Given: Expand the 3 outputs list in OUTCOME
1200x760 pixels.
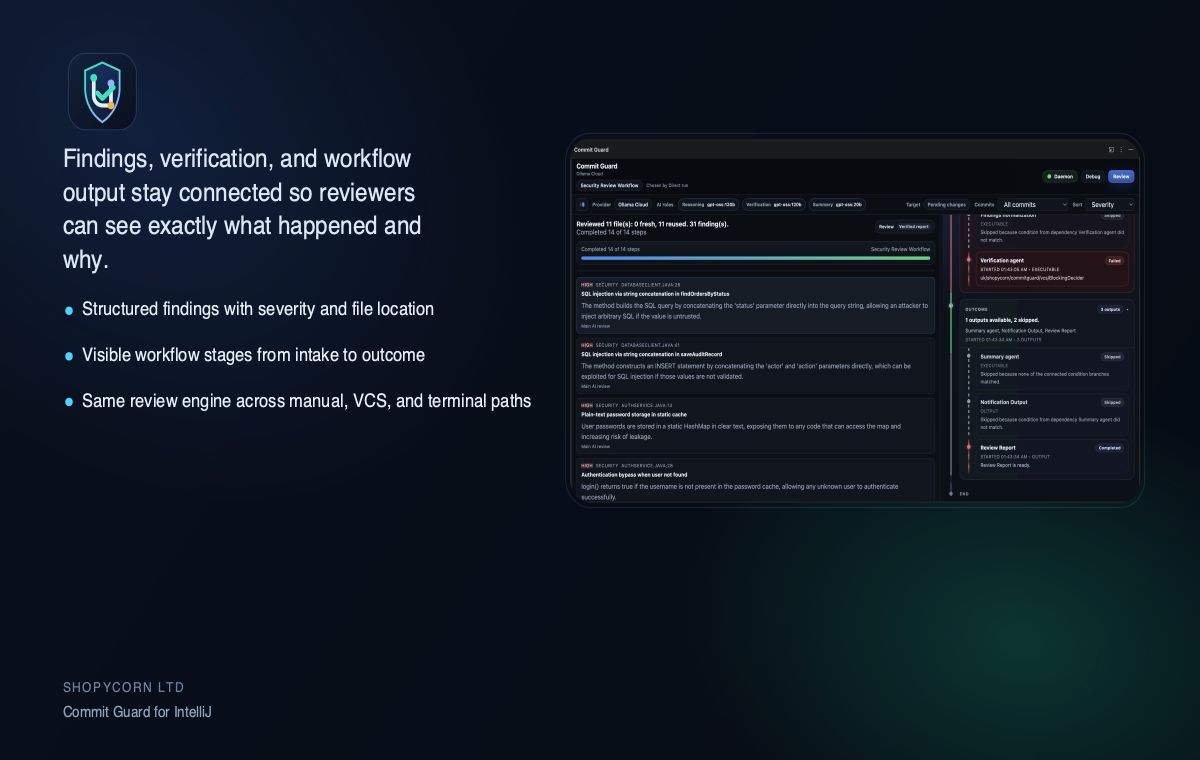Looking at the screenshot, I should [x=1110, y=309].
